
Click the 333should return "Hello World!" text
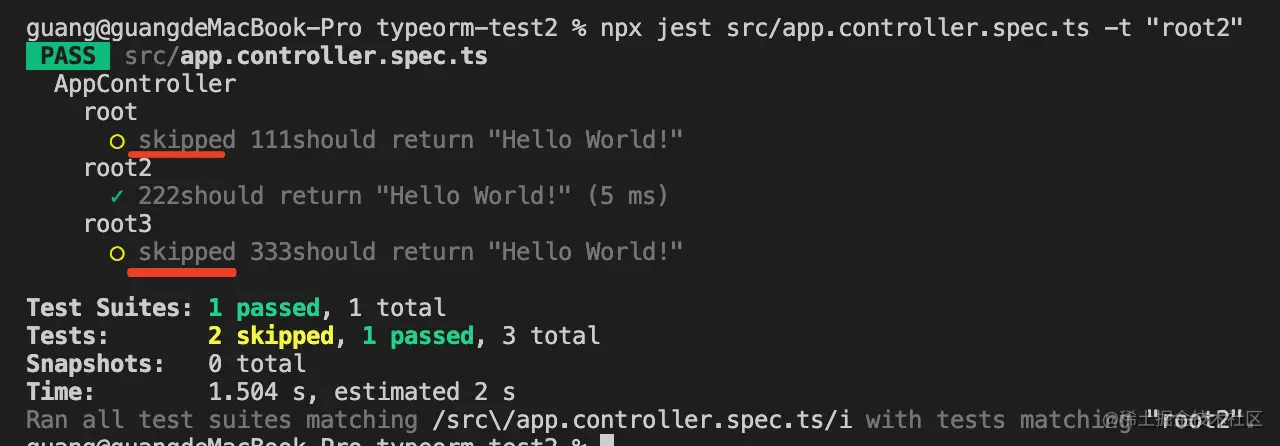(x=466, y=252)
